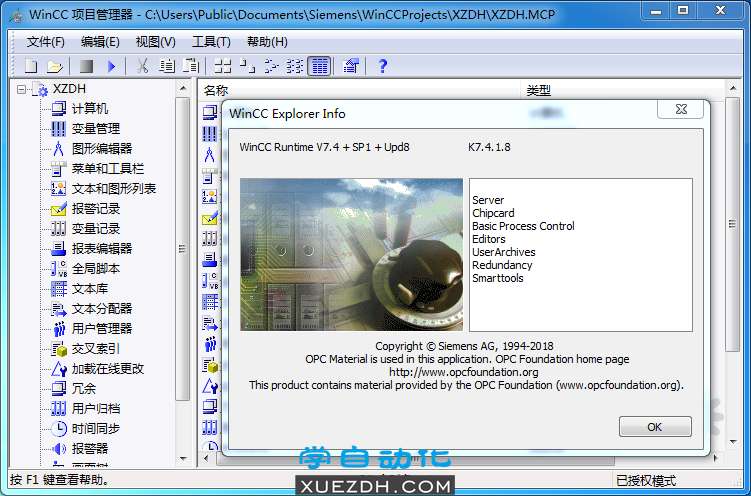The width and height of the screenshot is (751, 496).
Task: Click the highlighted table view toolbar icon
Action: coord(319,66)
